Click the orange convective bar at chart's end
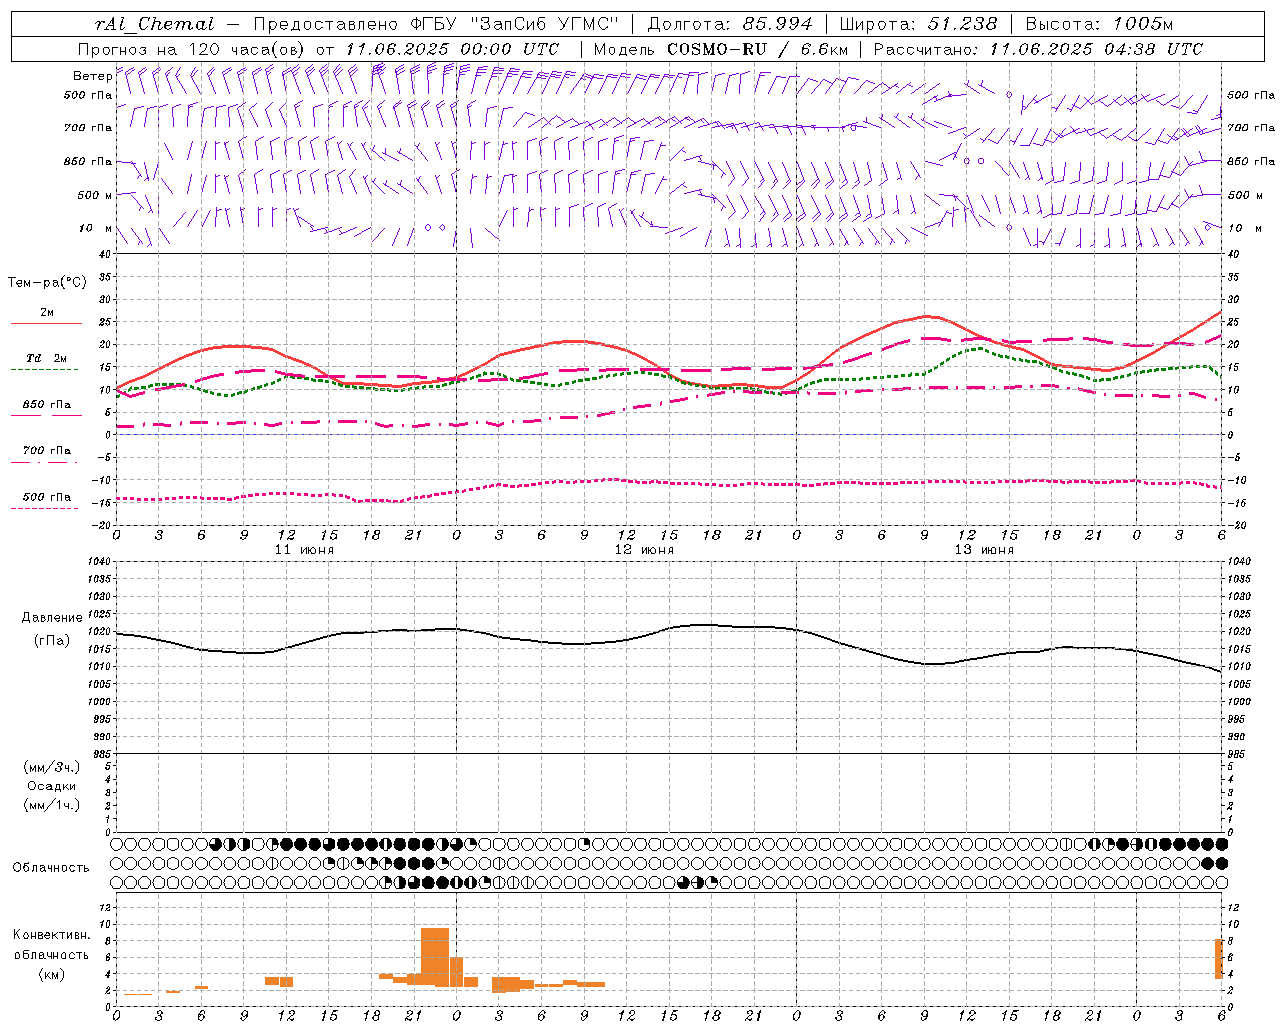This screenshot has width=1280, height=1024. tap(1219, 959)
